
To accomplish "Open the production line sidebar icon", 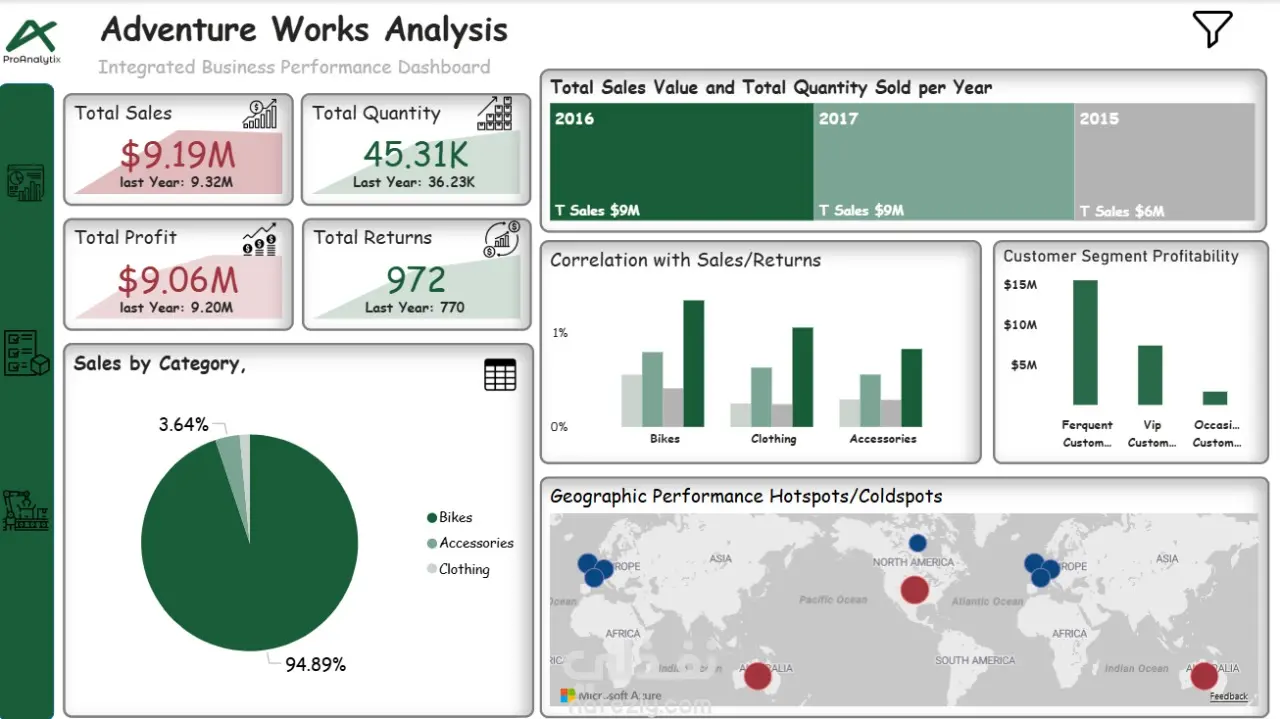I will [26, 510].
